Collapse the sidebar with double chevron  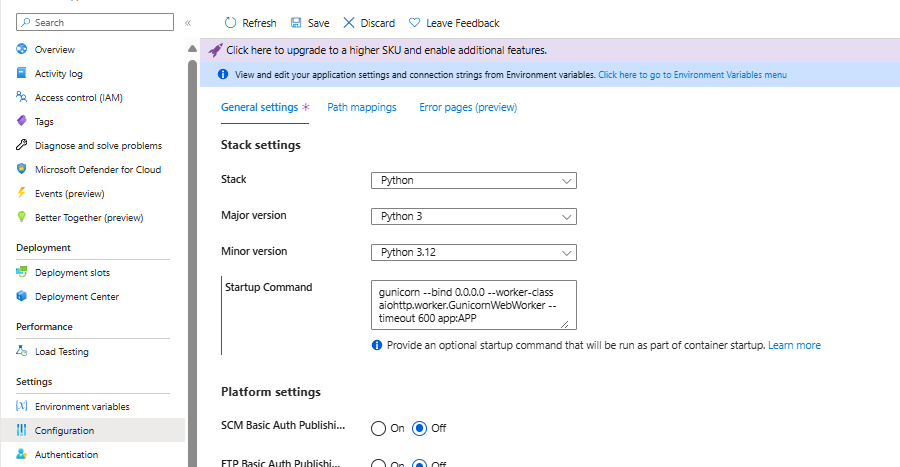point(188,23)
